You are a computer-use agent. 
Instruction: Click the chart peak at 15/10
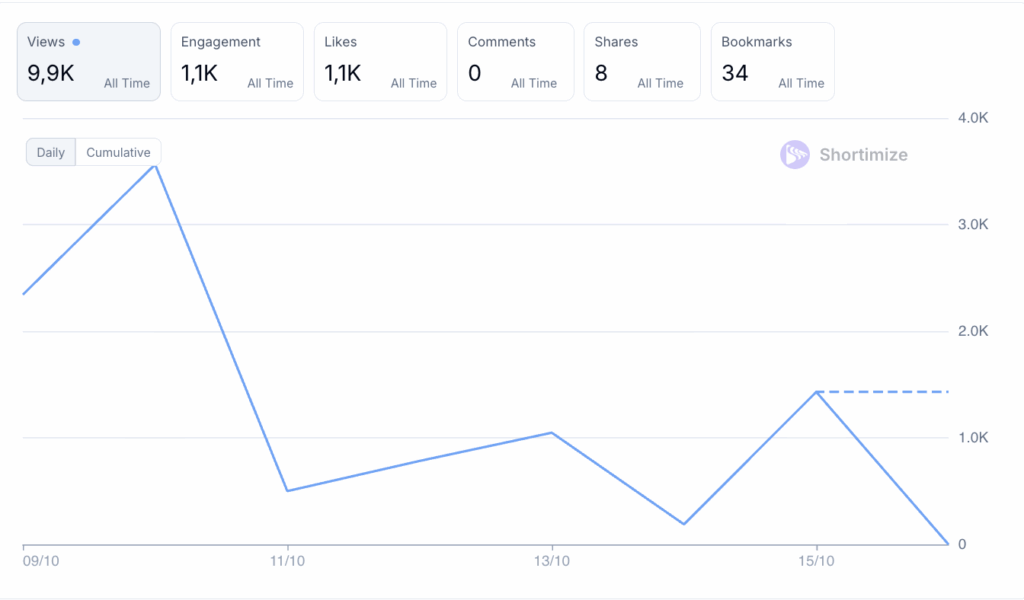(x=817, y=392)
